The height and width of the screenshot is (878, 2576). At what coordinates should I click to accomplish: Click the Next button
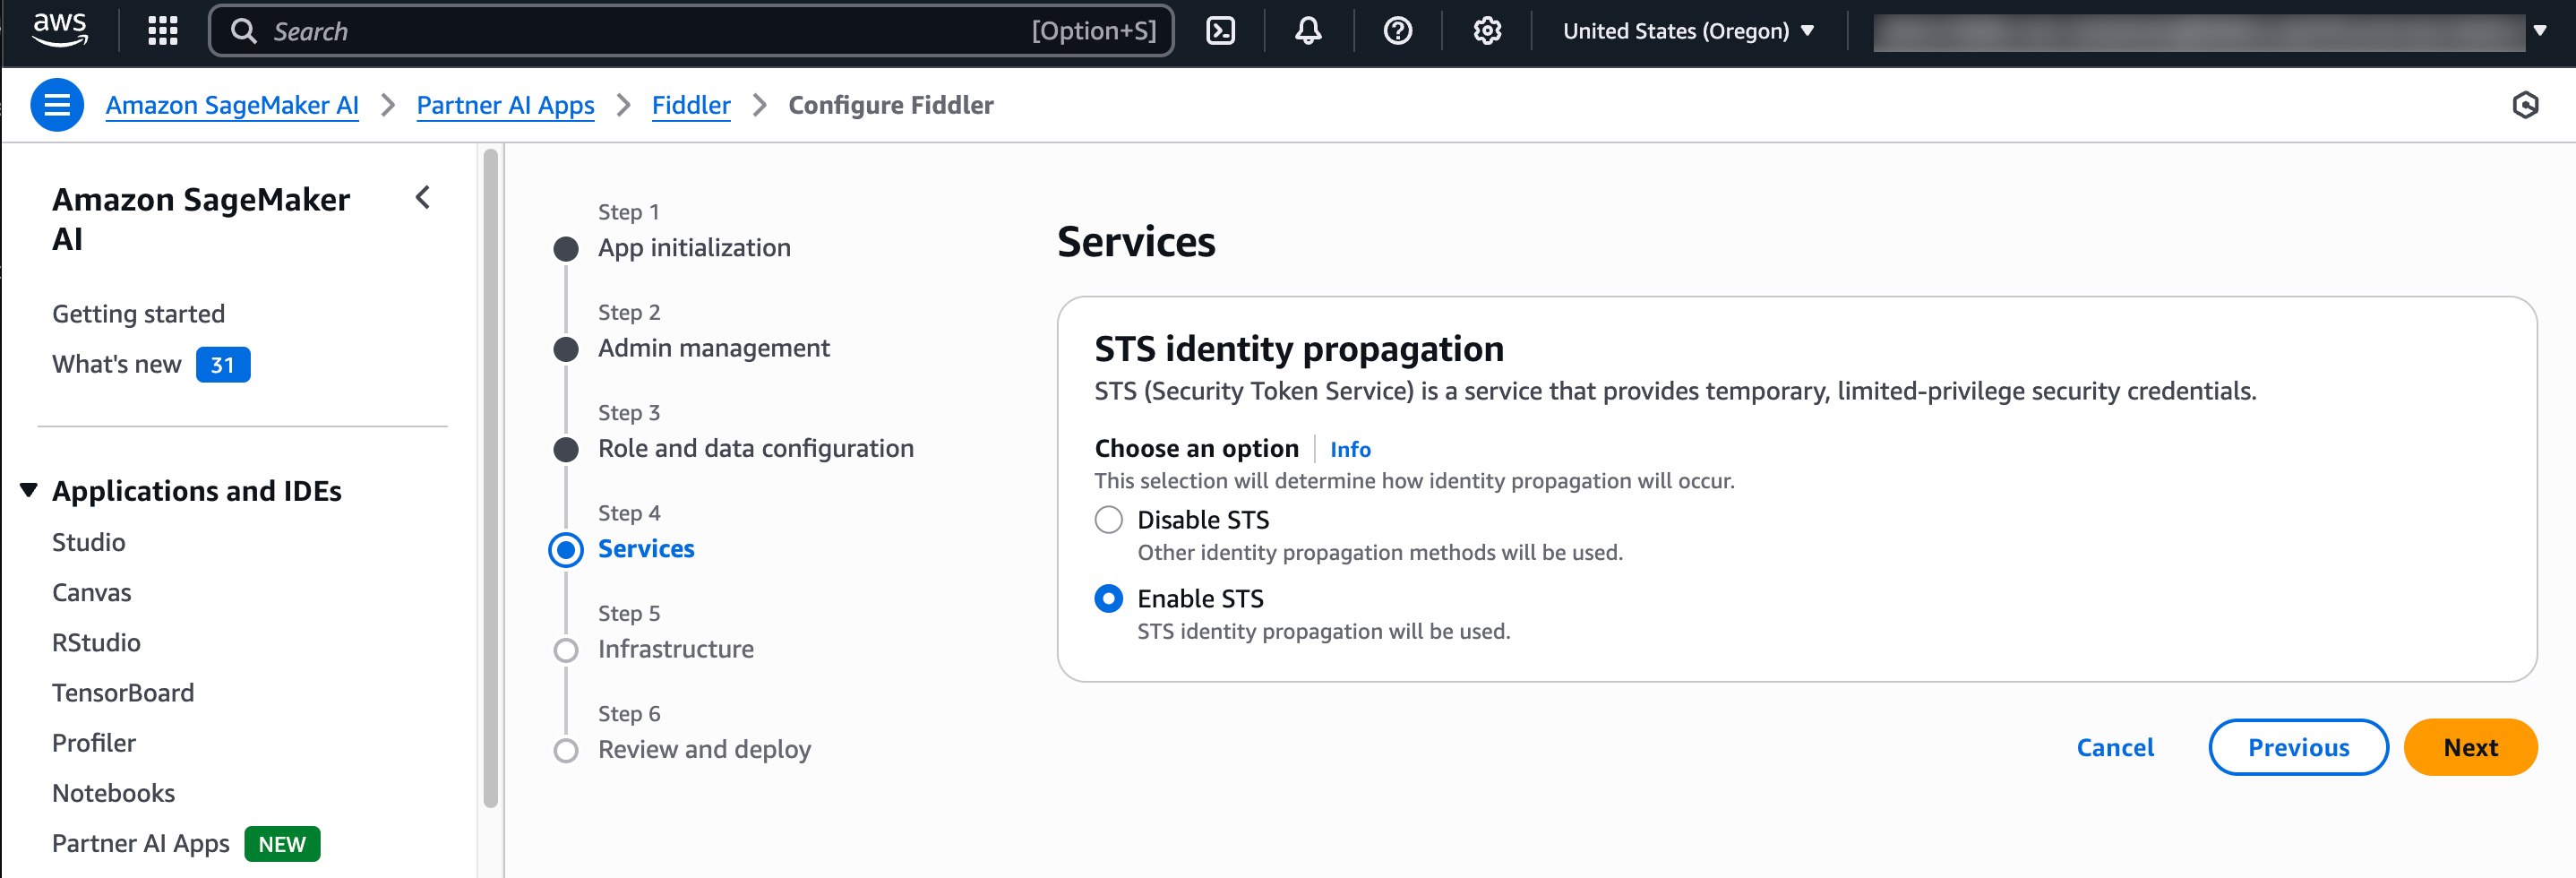click(x=2470, y=747)
